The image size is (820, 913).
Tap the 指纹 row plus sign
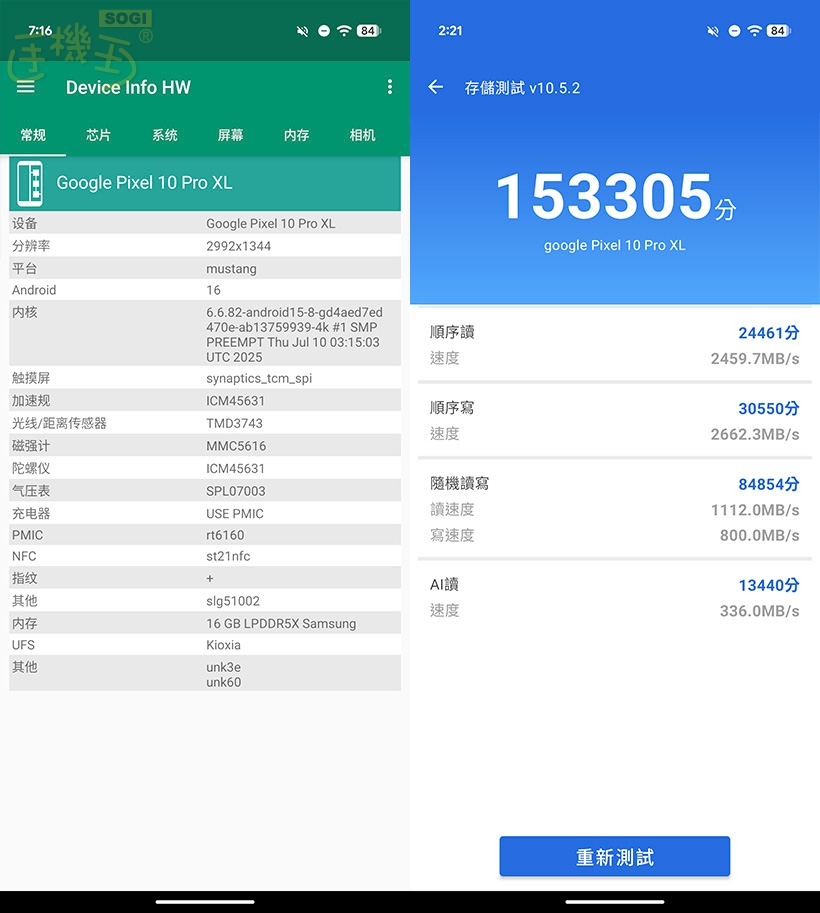pyautogui.click(x=210, y=578)
